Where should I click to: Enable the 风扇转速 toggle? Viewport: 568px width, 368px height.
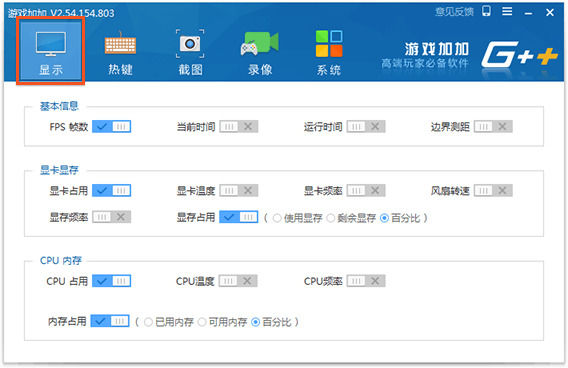pyautogui.click(x=493, y=191)
